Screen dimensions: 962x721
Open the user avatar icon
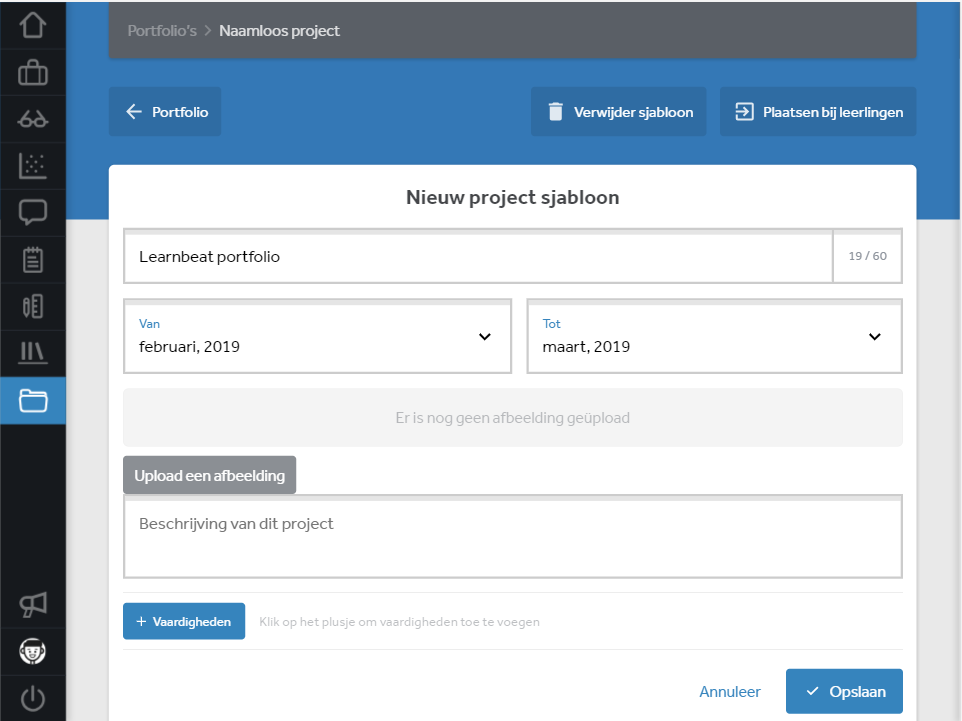33,651
